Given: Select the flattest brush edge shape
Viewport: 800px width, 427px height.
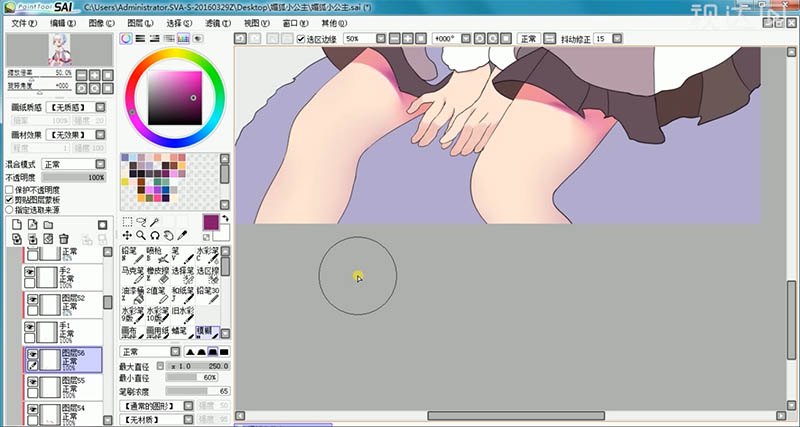Looking at the screenshot, I should [x=224, y=352].
